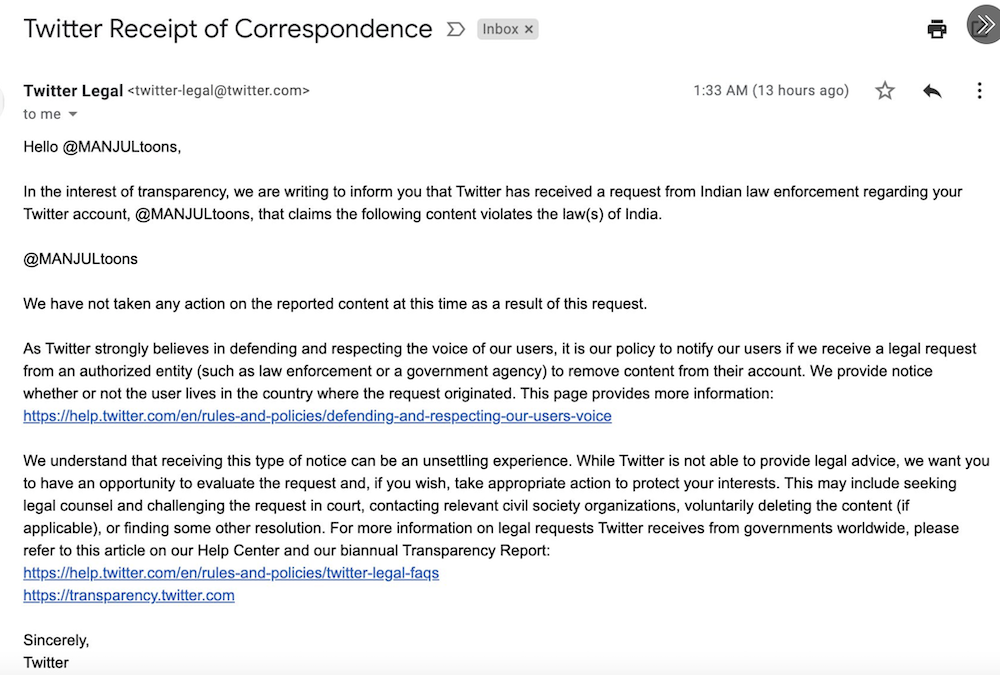1000x675 pixels.
Task: Click the 'Hello @MANJULtoons,' greeting
Action: (102, 147)
